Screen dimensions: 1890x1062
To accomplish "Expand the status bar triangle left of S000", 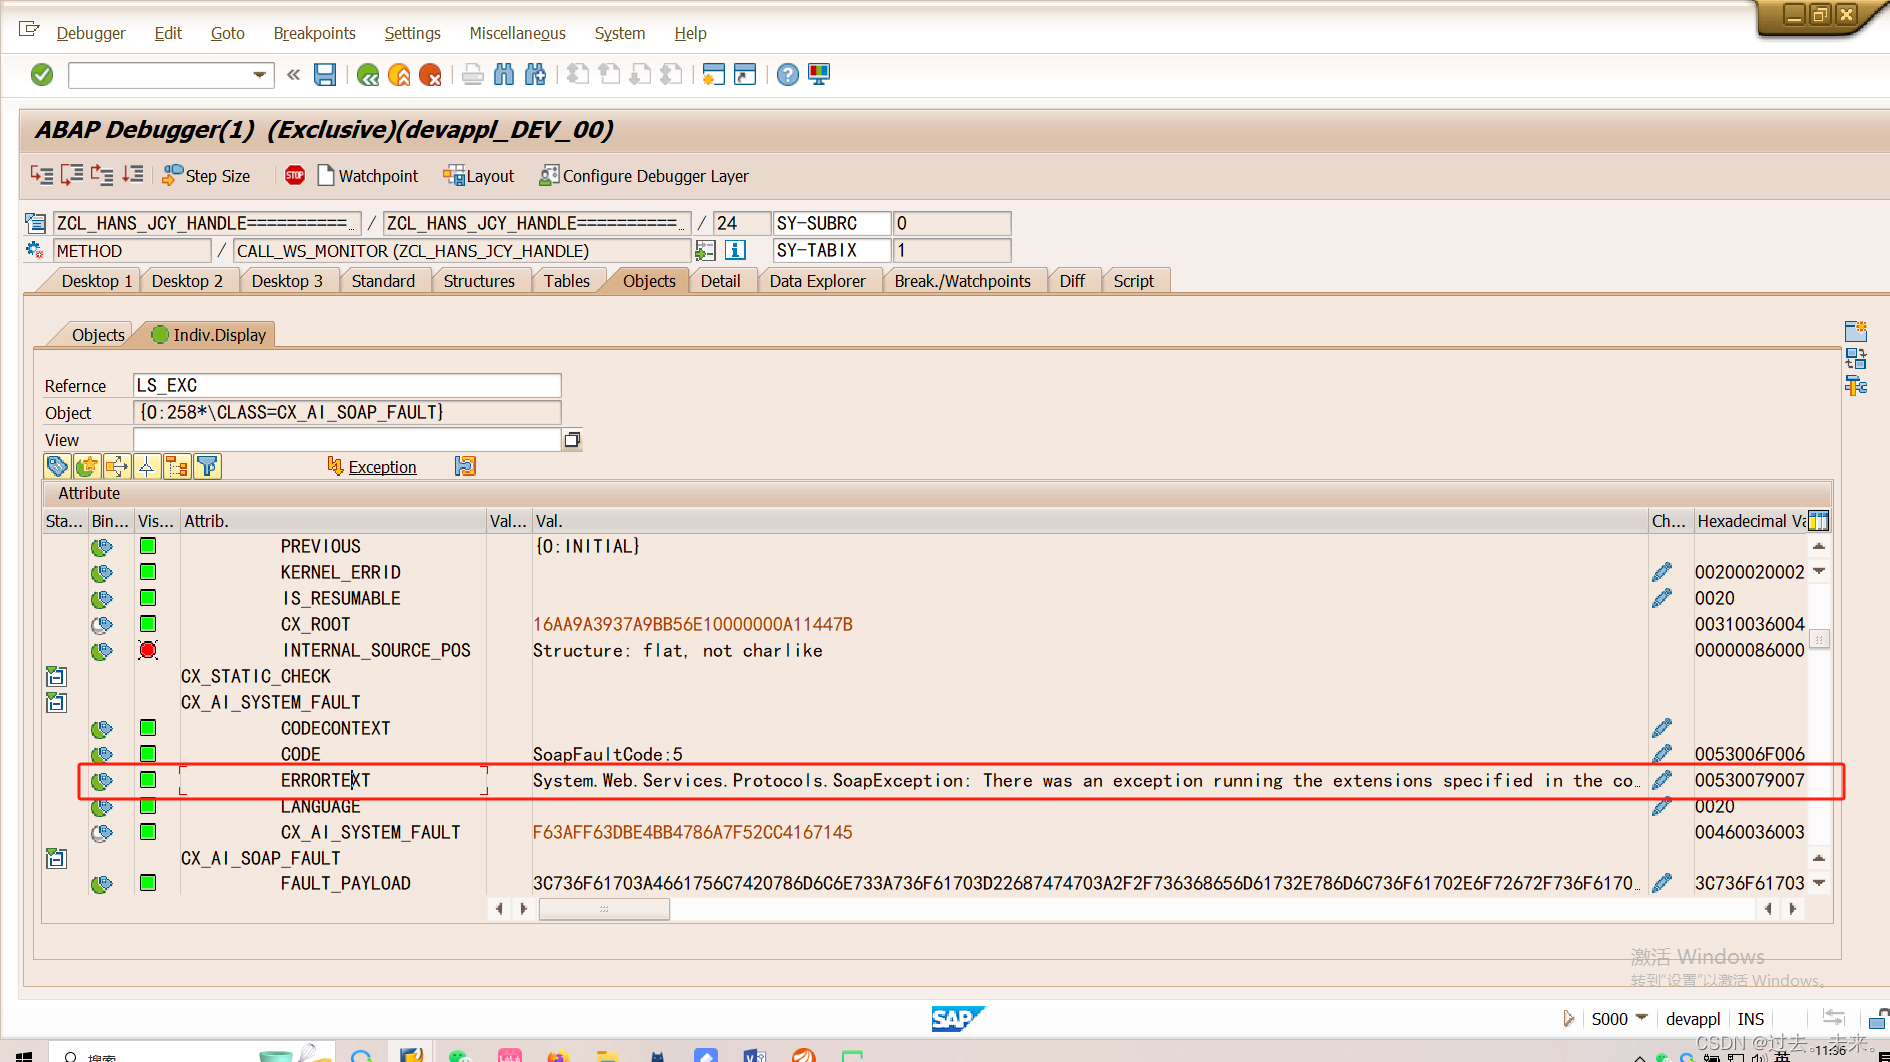I will click(x=1568, y=1018).
